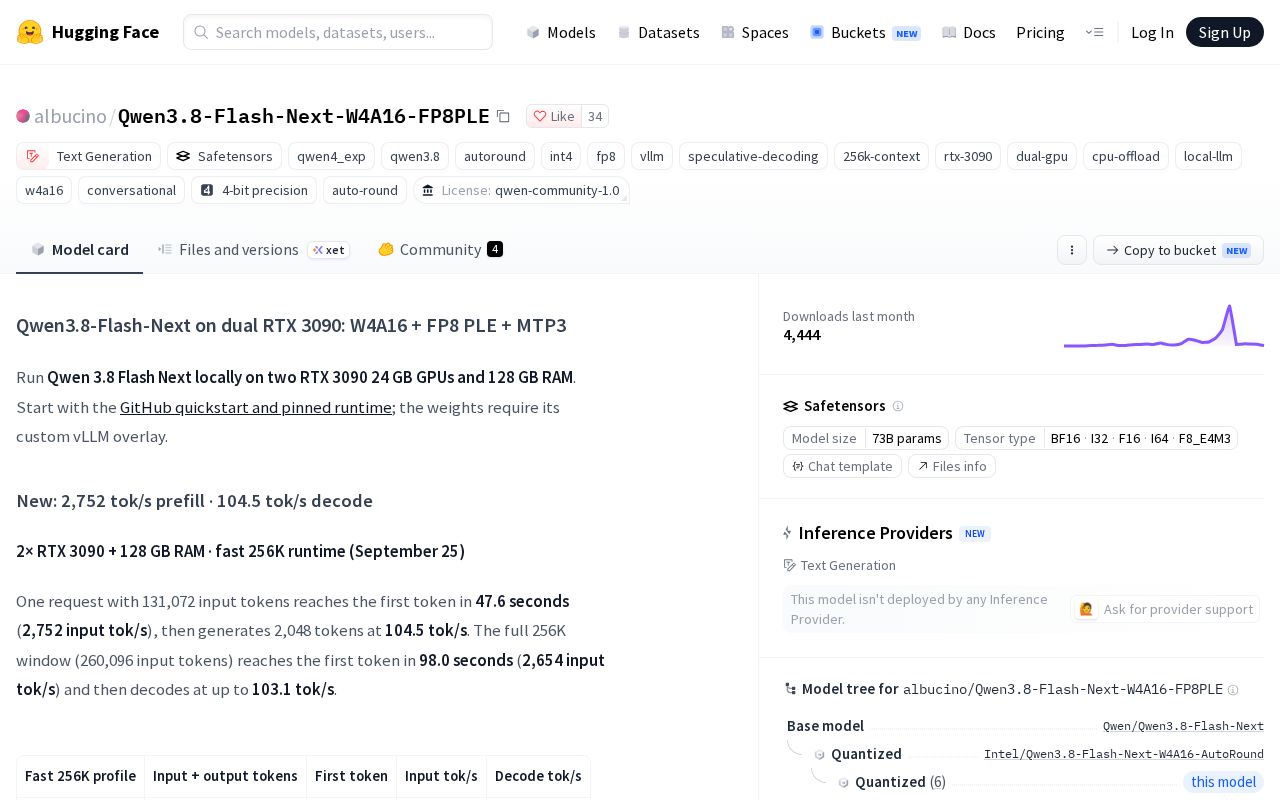The width and height of the screenshot is (1280, 800).
Task: Click Log In link
Action: click(x=1152, y=32)
